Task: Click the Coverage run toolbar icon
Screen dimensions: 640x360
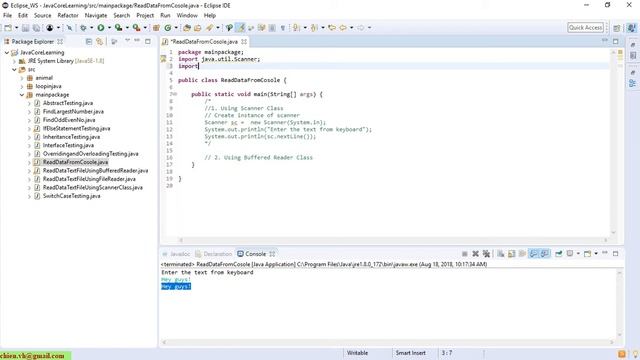Action: pyautogui.click(x=118, y=28)
